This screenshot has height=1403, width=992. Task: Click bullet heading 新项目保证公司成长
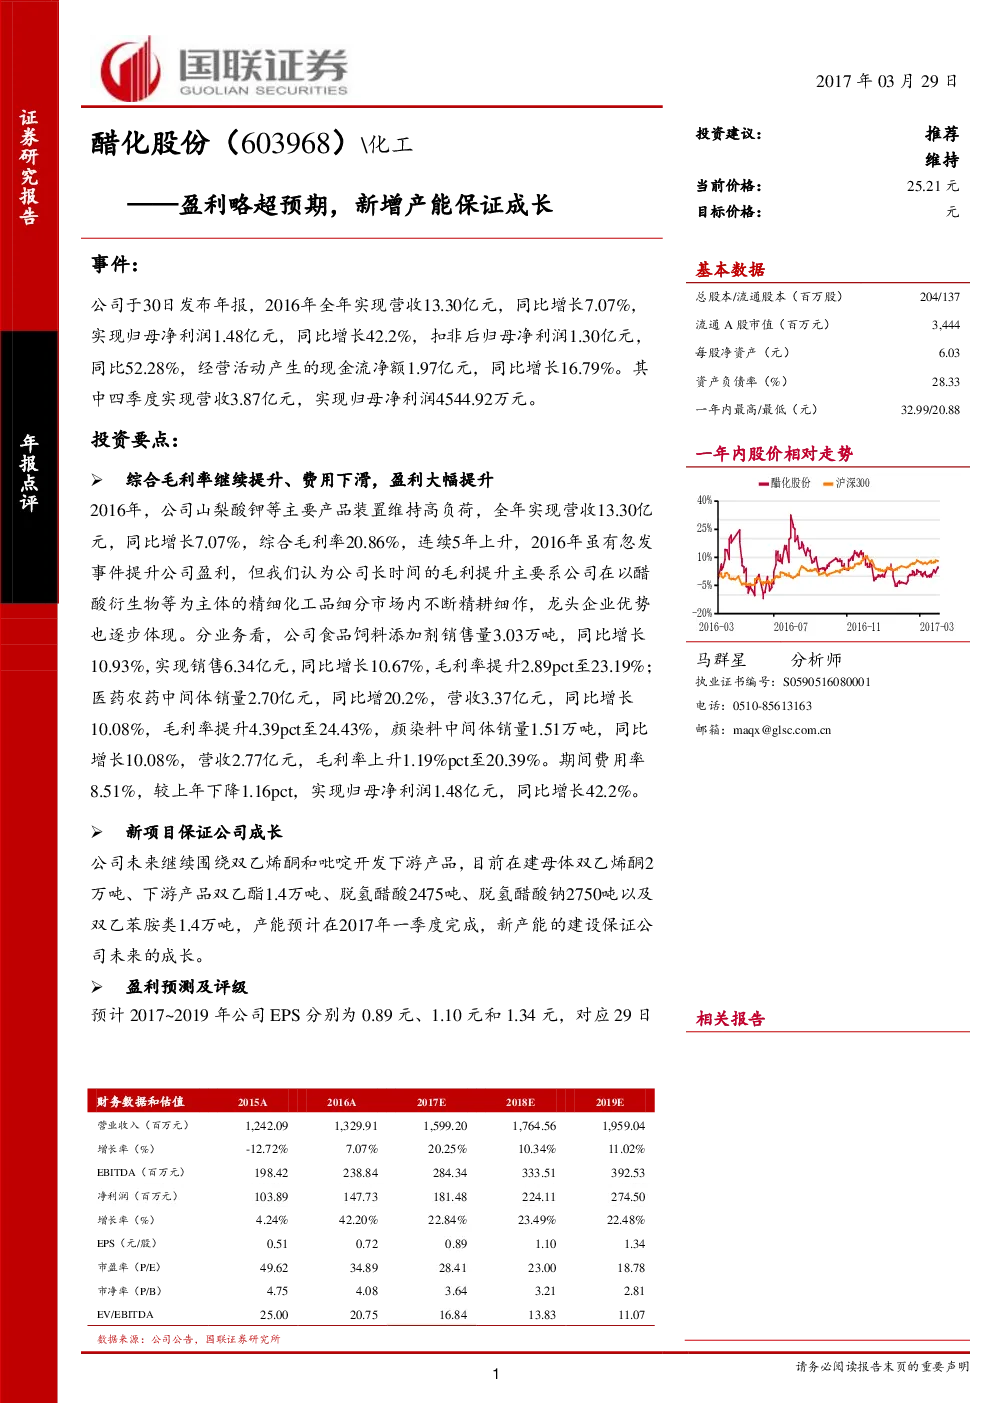coord(204,832)
